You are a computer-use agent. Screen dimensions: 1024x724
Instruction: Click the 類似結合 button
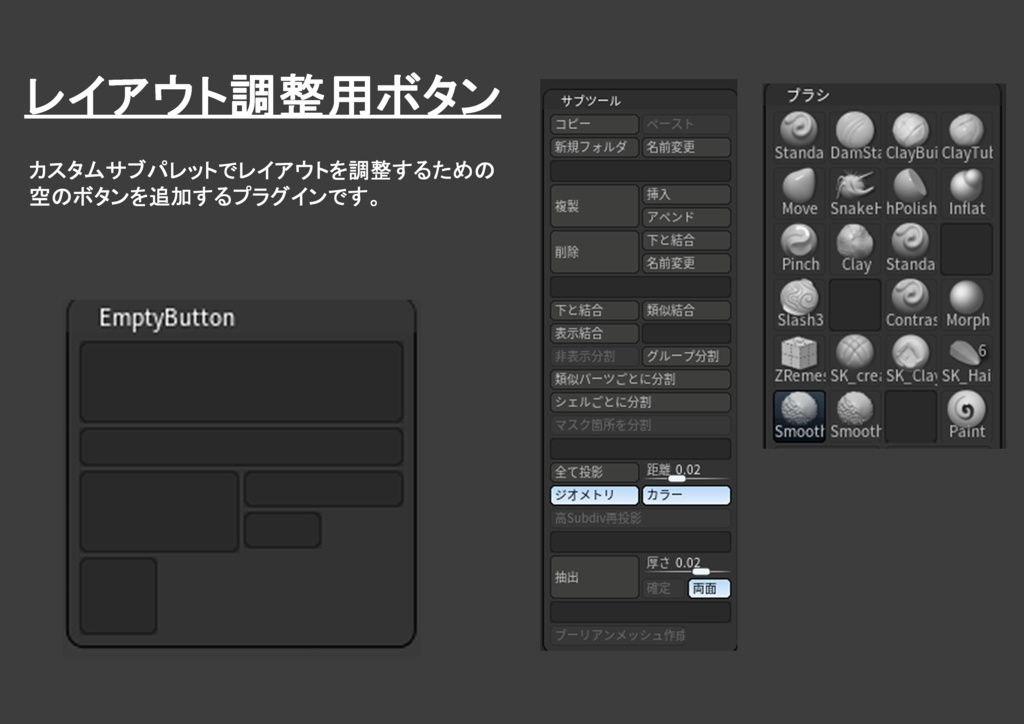point(686,310)
